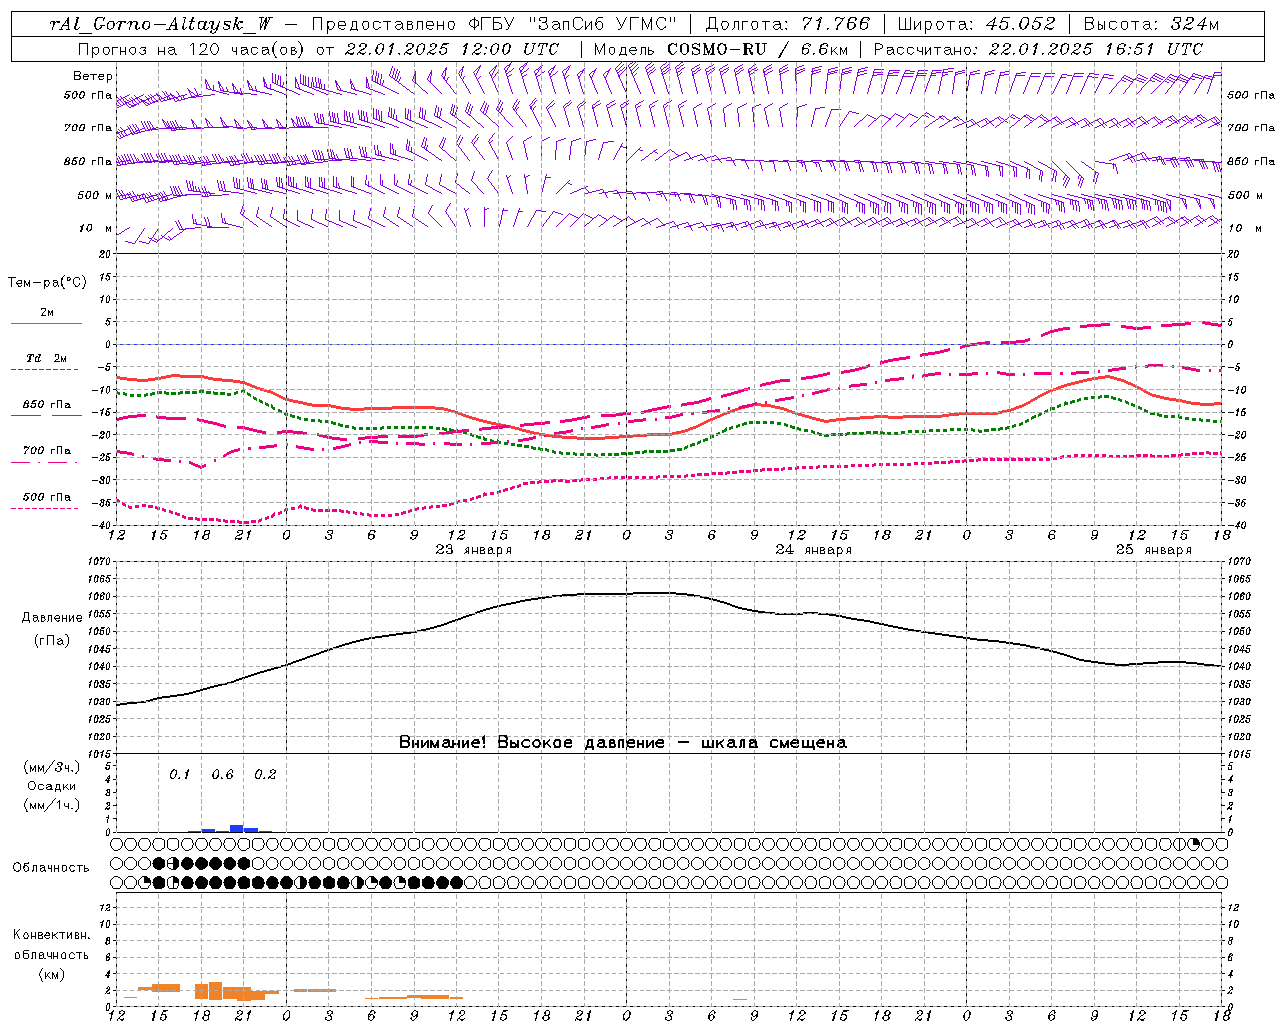
Task: Click the Td 2м dew point legend entry
Action: pos(46,358)
